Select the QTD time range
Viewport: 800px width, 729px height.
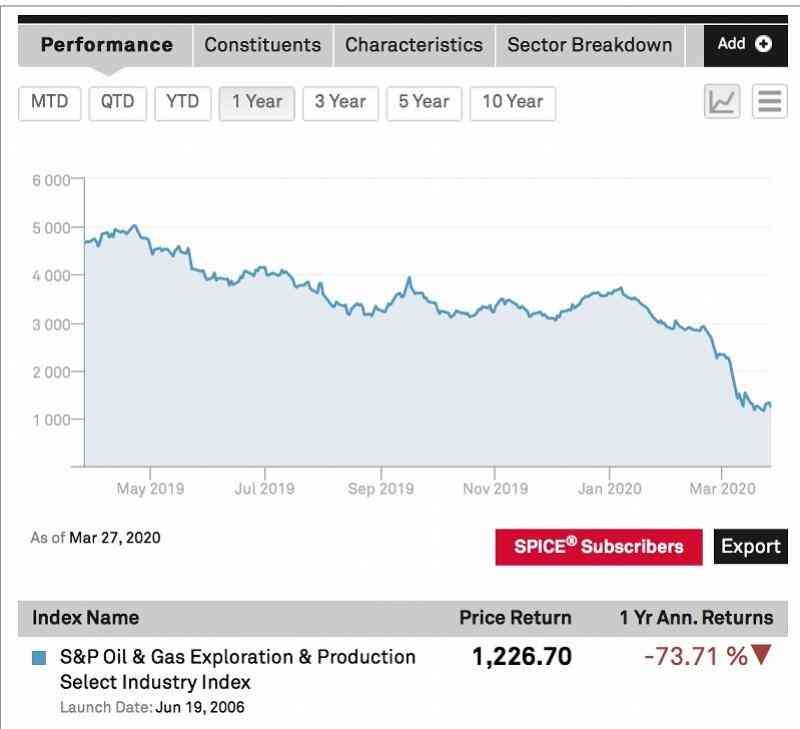[x=117, y=102]
